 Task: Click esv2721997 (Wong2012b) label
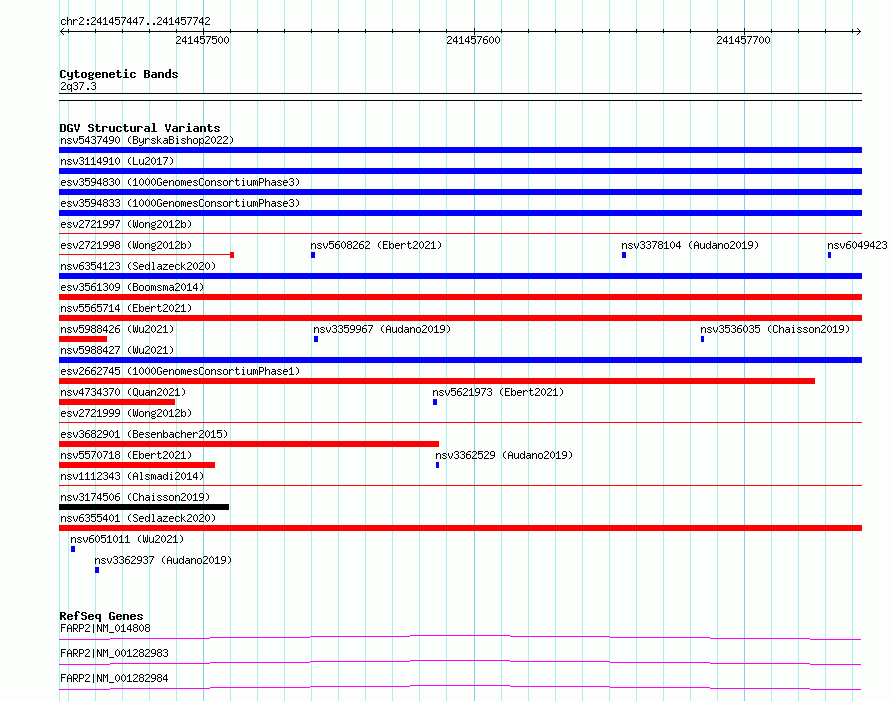coord(126,224)
